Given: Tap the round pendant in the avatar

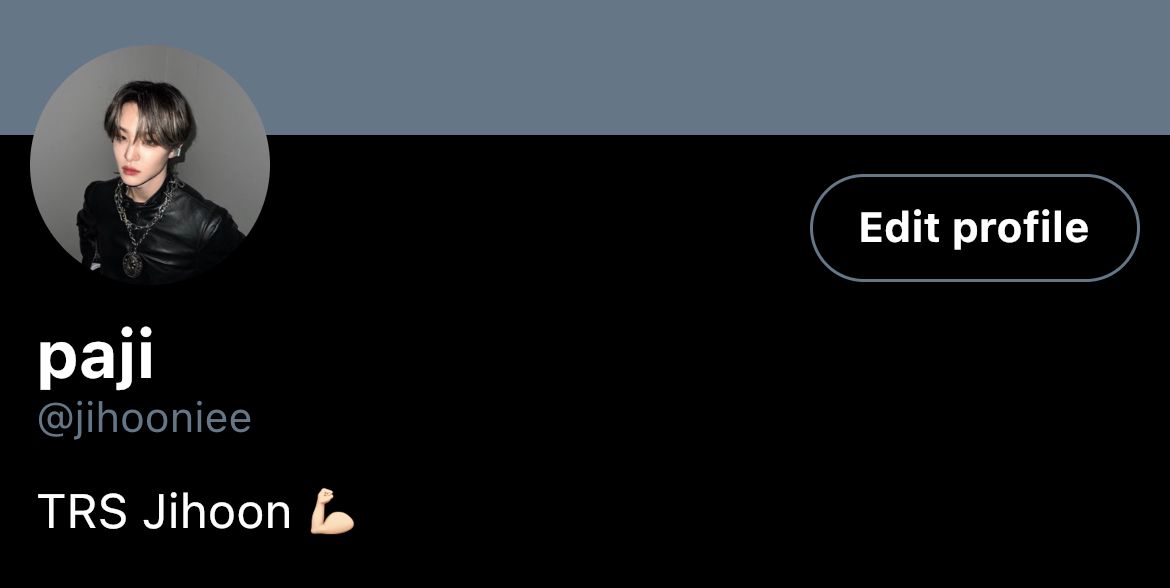Looking at the screenshot, I should pos(132,263).
